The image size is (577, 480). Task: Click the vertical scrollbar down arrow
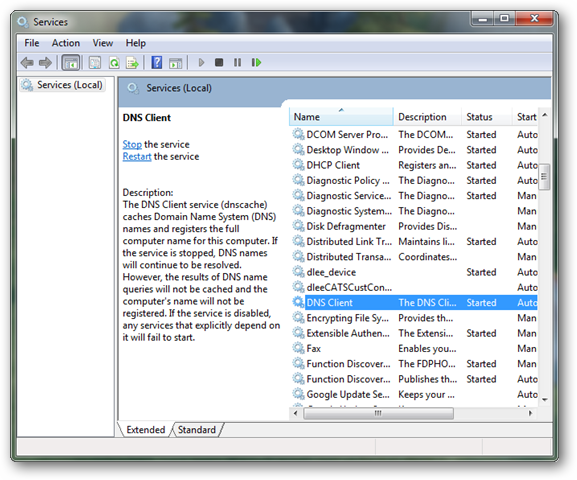545,400
